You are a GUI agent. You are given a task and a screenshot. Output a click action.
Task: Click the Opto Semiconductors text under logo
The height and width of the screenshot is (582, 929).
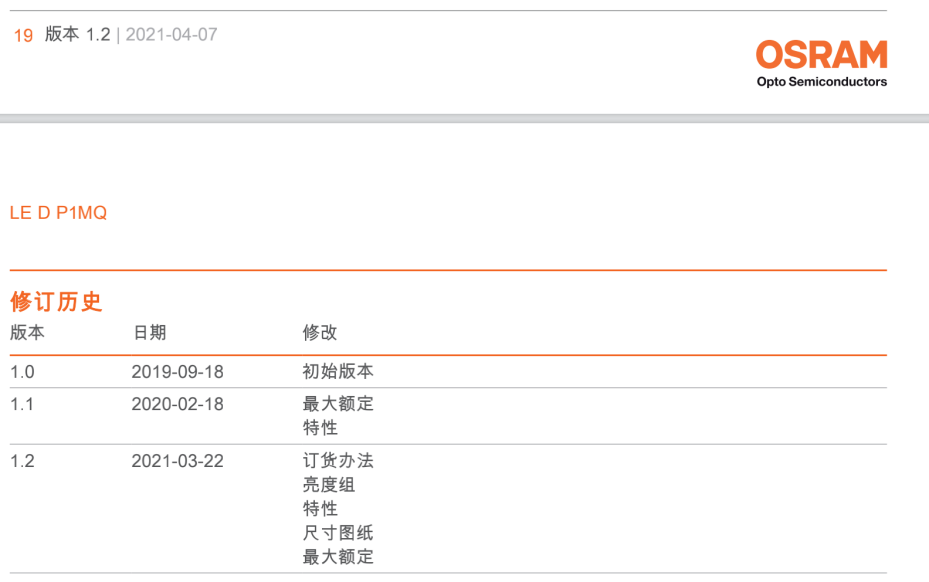coord(822,82)
